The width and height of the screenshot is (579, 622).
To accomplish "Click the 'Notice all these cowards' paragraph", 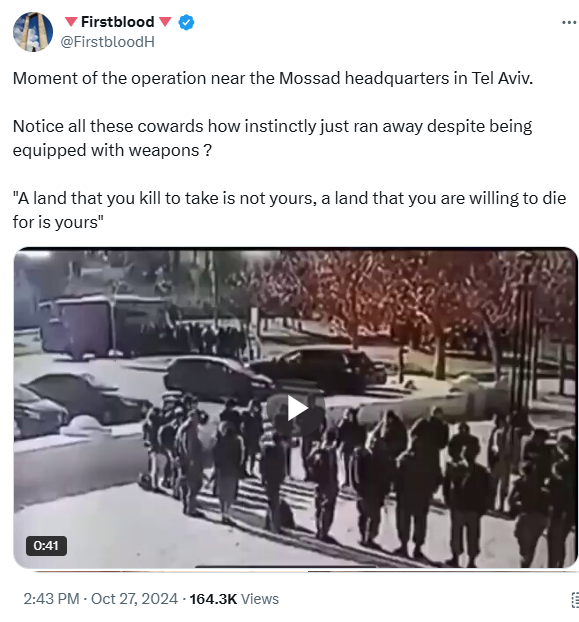I will click(272, 138).
